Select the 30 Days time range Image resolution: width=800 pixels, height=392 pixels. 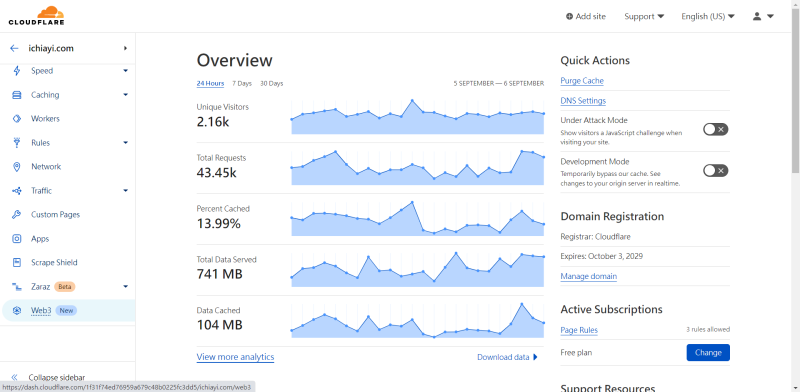click(x=271, y=83)
